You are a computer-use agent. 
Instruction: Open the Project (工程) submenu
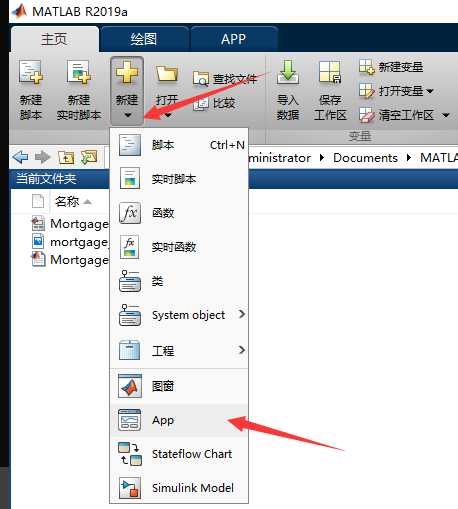pyautogui.click(x=179, y=350)
